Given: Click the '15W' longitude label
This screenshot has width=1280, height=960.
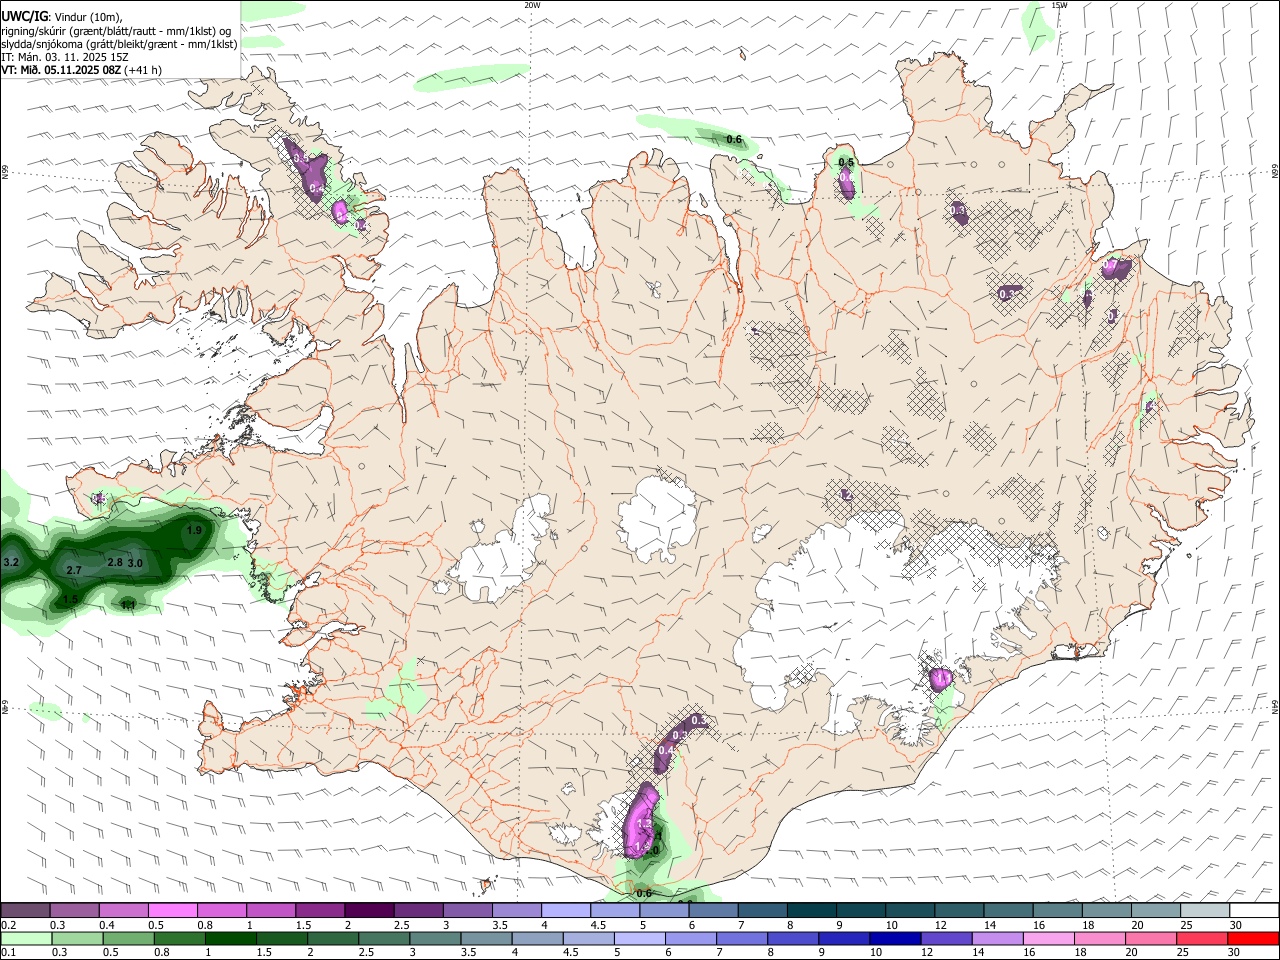Looking at the screenshot, I should (1059, 5).
